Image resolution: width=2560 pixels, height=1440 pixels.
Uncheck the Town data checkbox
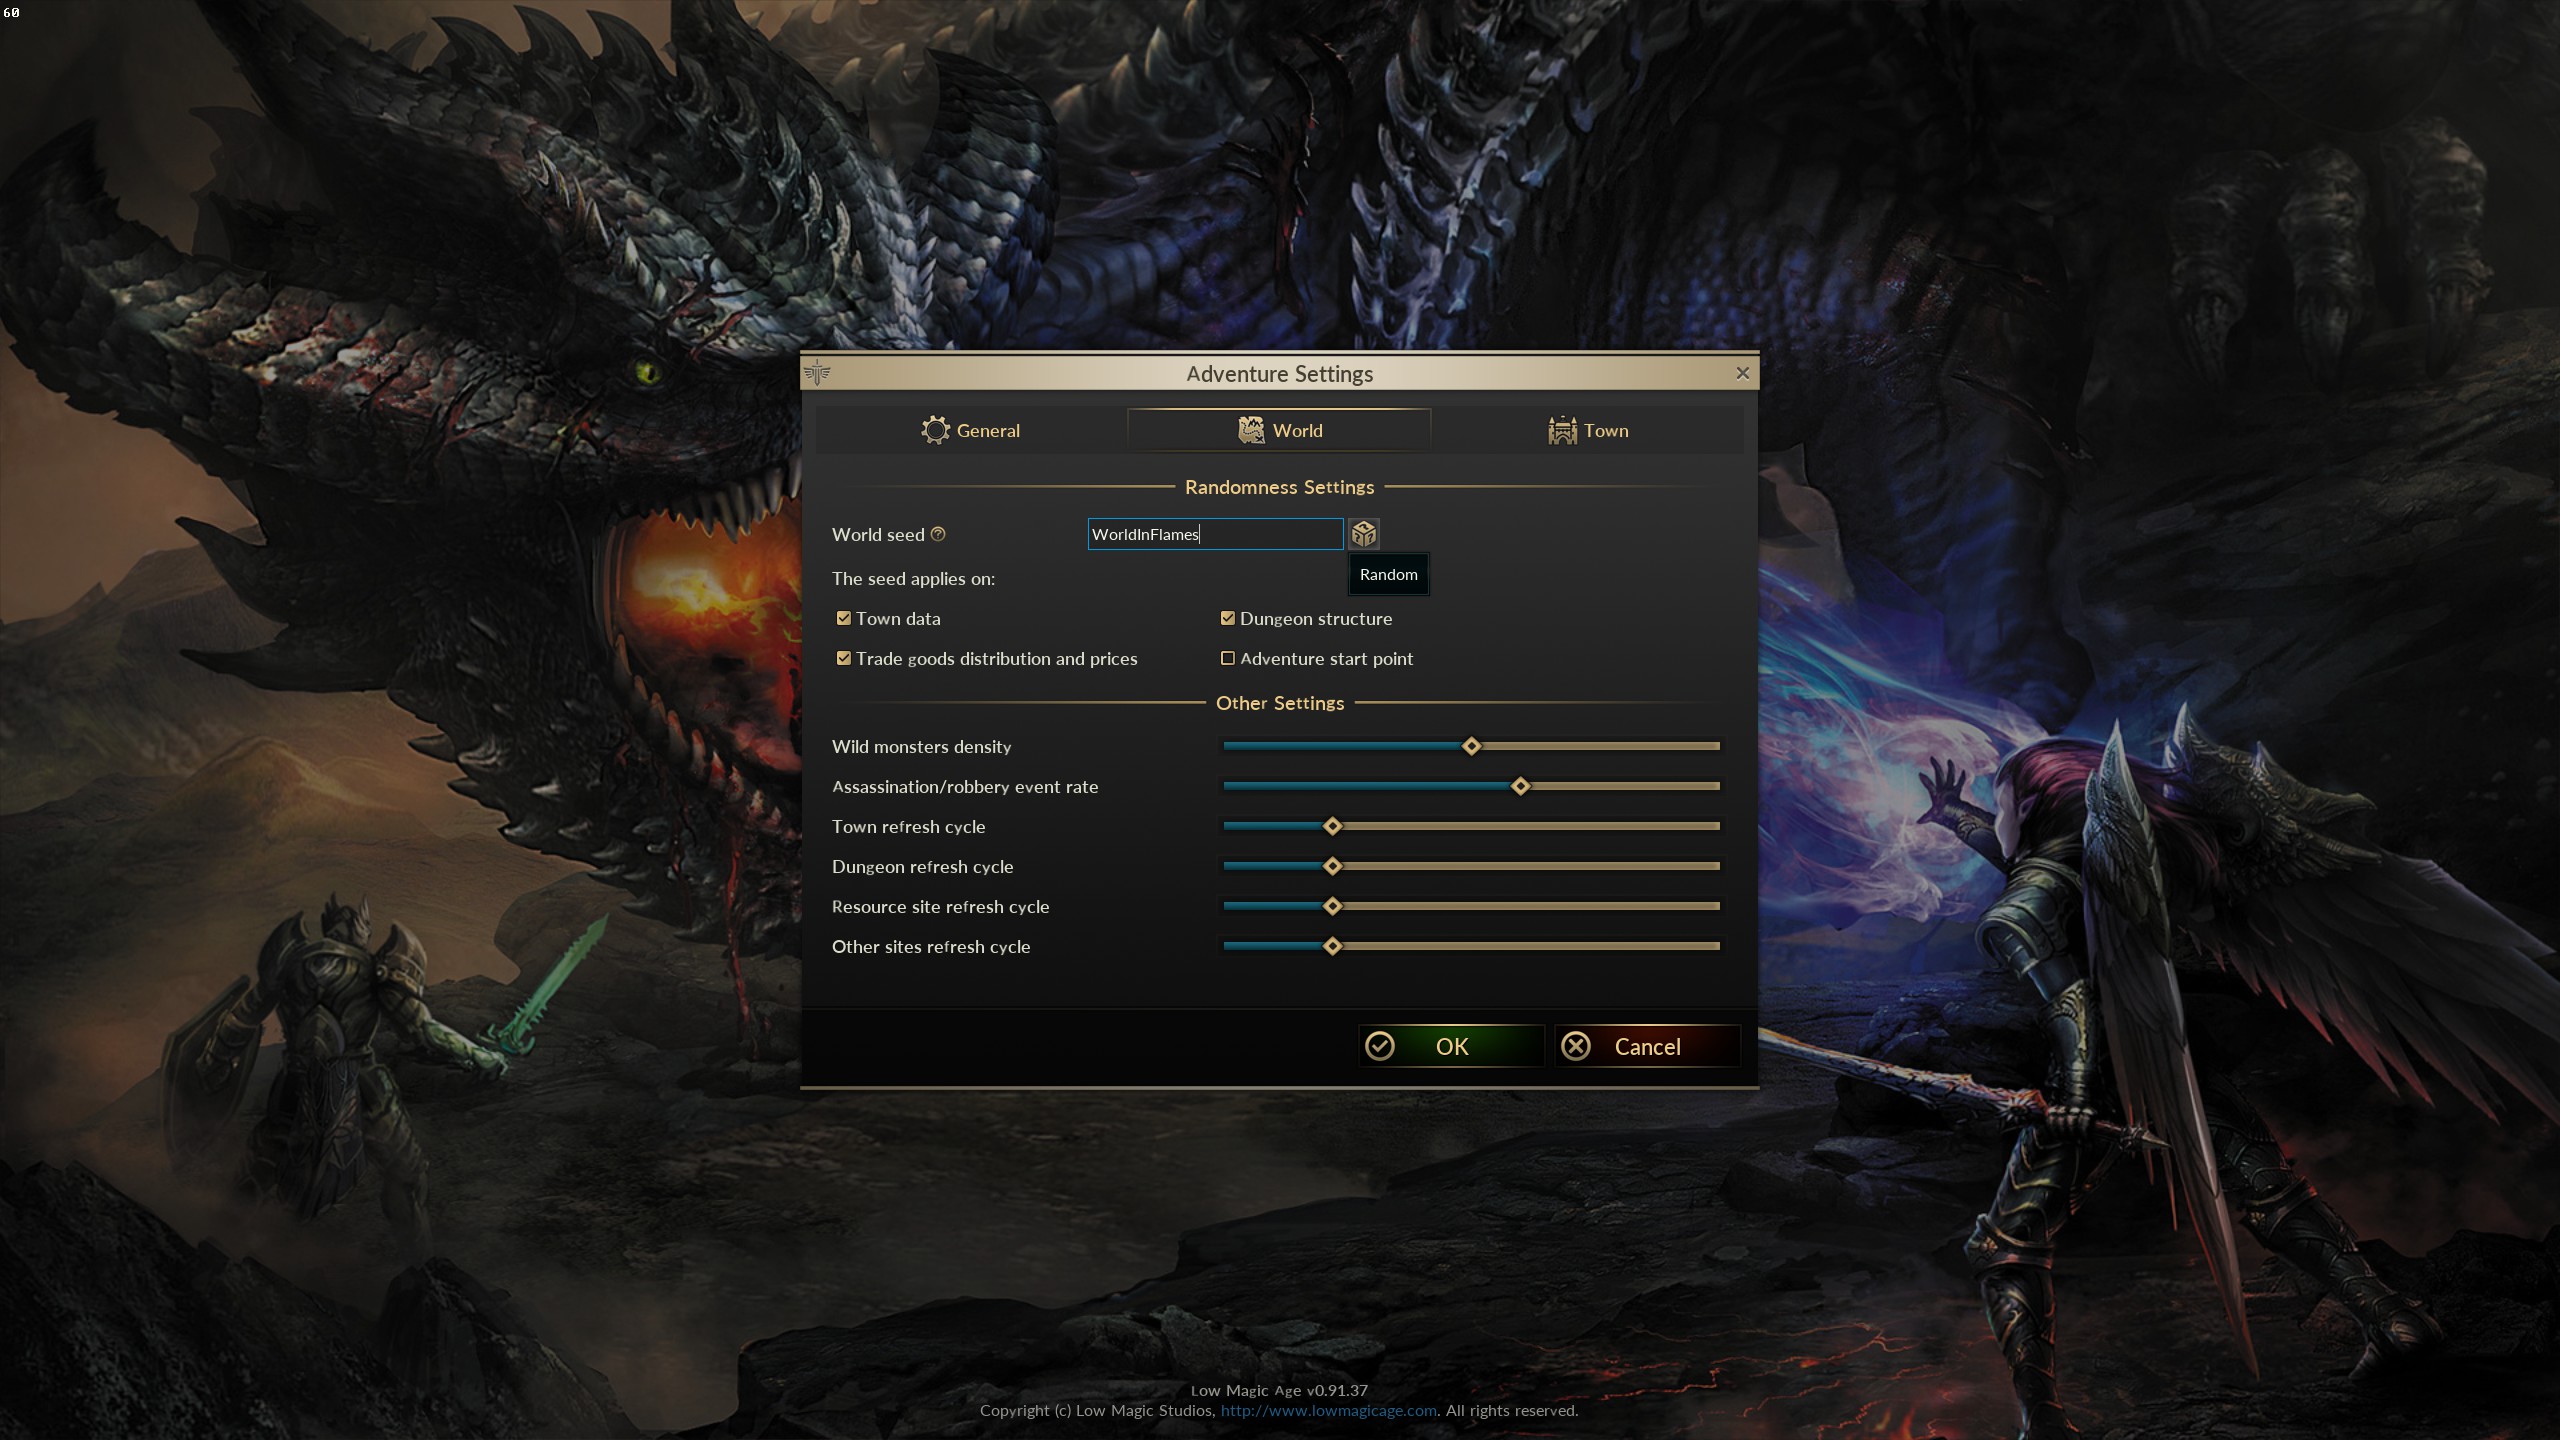(844, 618)
